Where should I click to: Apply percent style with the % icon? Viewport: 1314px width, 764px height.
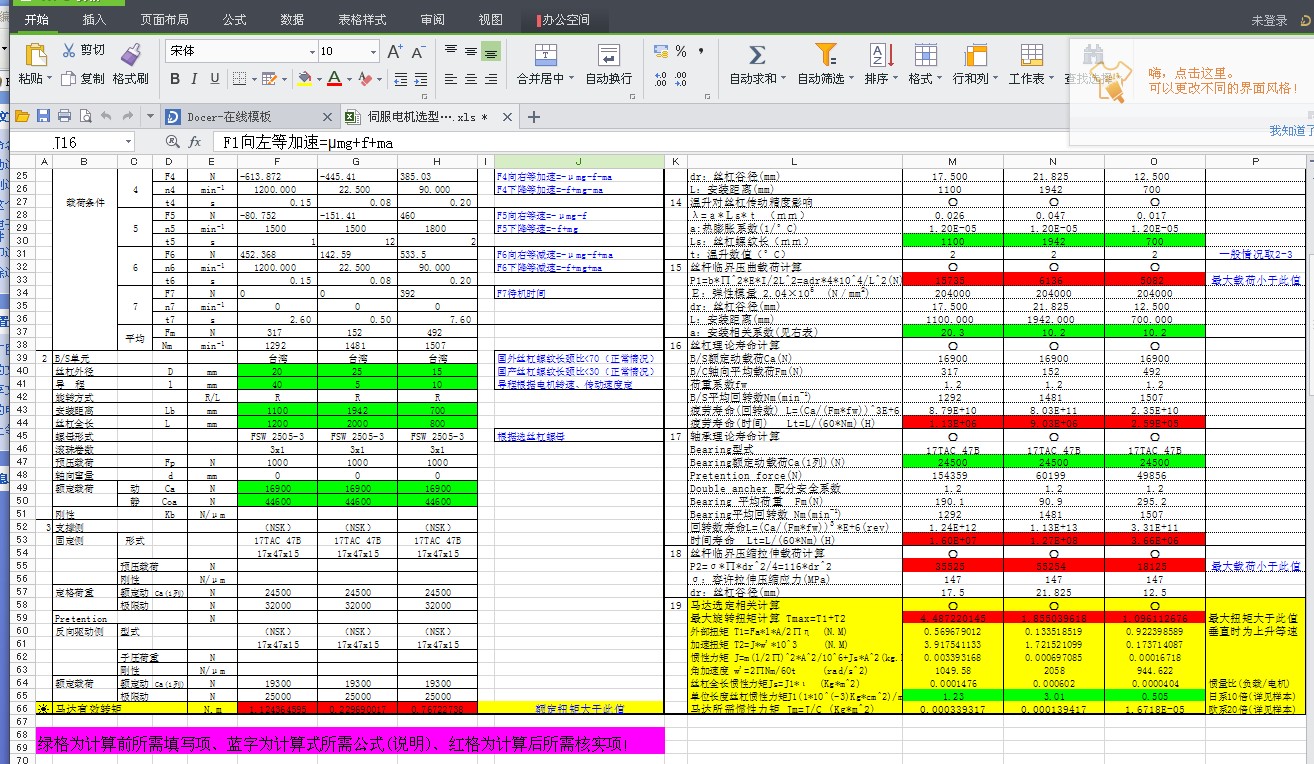(x=681, y=51)
